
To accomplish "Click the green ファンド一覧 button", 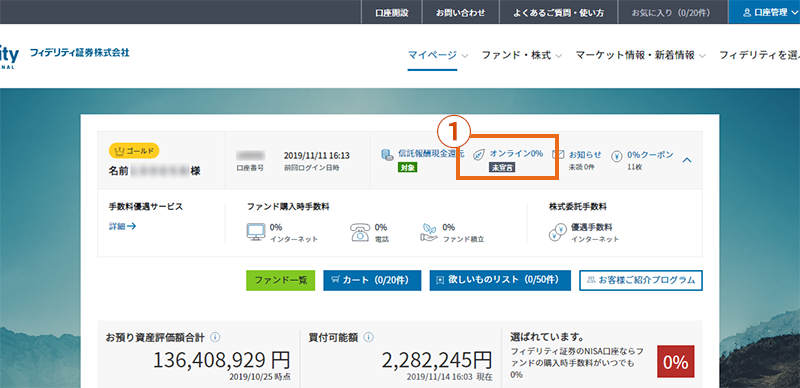I will tap(281, 280).
